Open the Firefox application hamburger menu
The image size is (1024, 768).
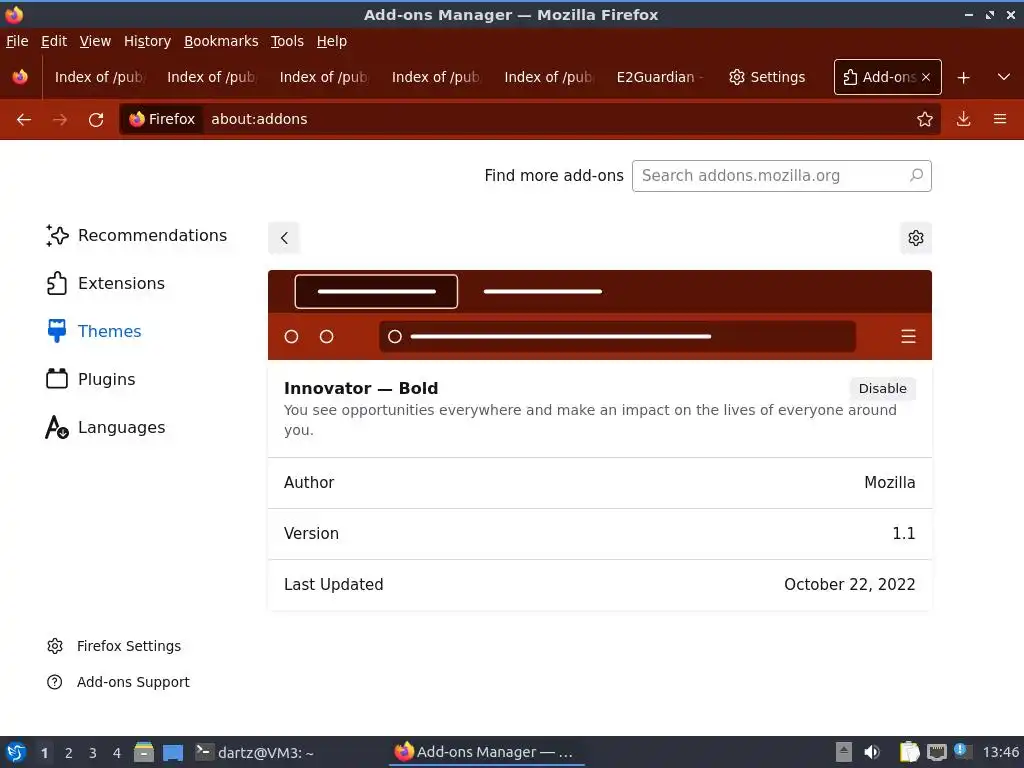tap(1000, 119)
